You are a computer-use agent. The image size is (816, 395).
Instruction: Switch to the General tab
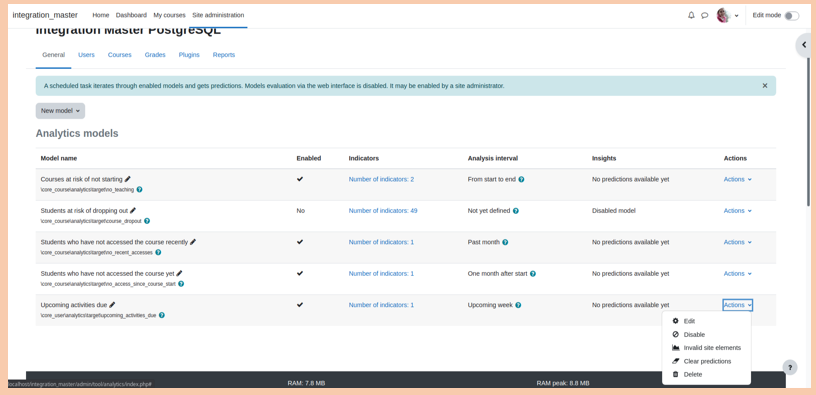click(x=54, y=55)
